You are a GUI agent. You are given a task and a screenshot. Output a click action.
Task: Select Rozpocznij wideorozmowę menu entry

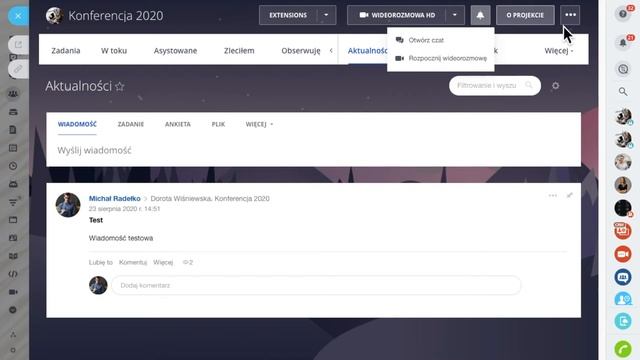[x=440, y=58]
